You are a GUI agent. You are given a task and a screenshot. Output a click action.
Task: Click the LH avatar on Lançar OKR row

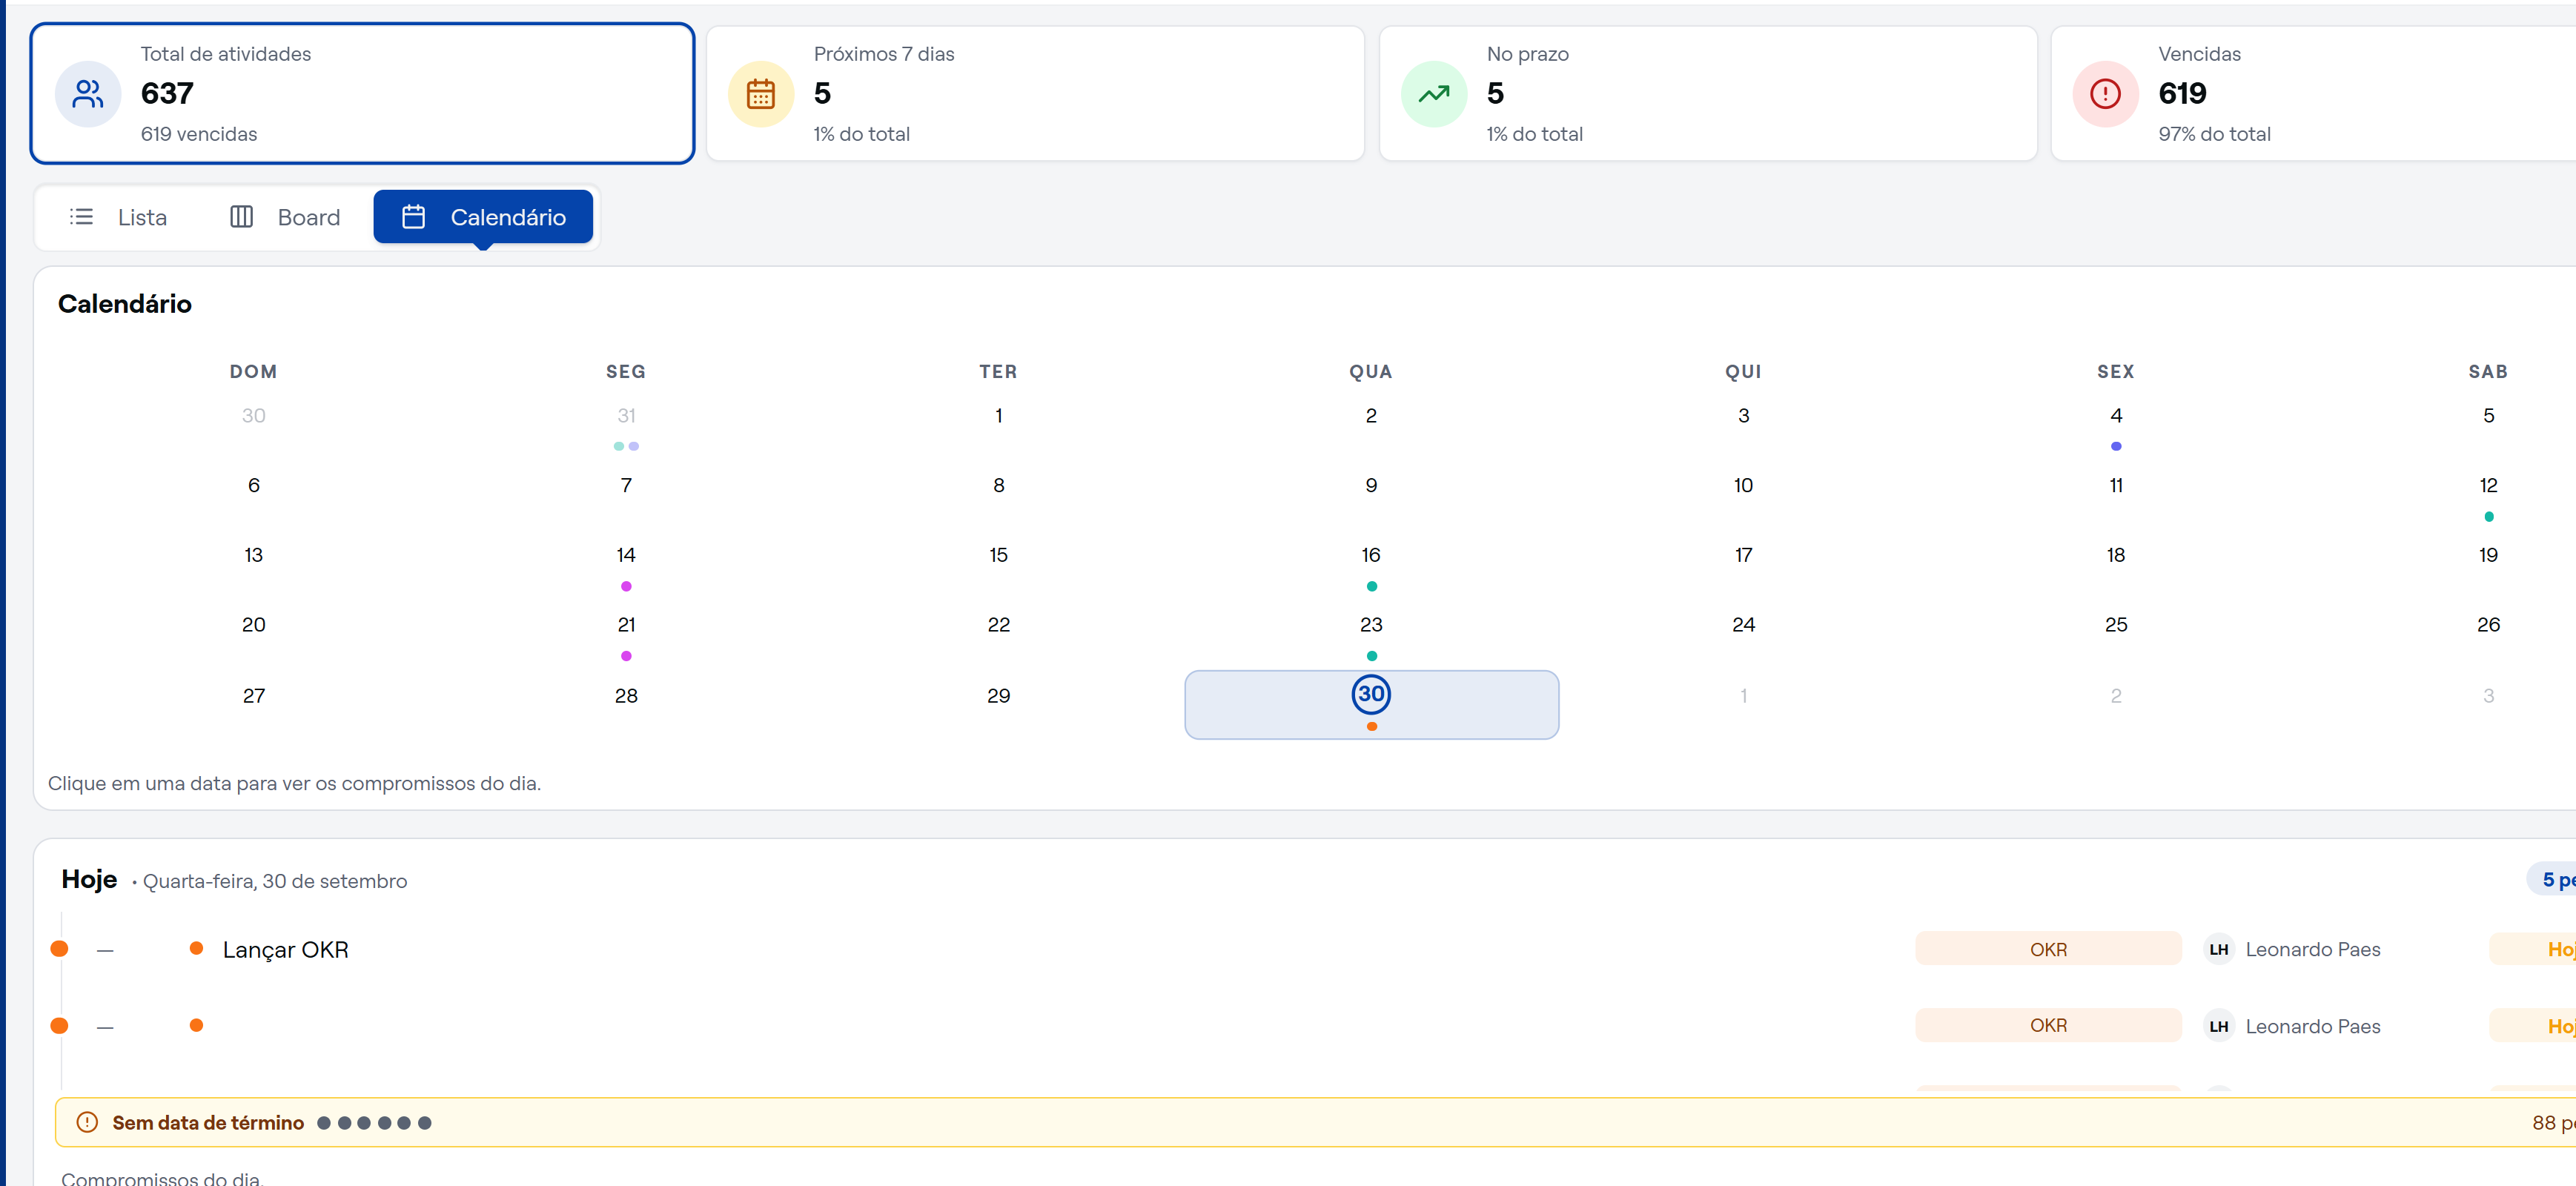coord(2218,949)
